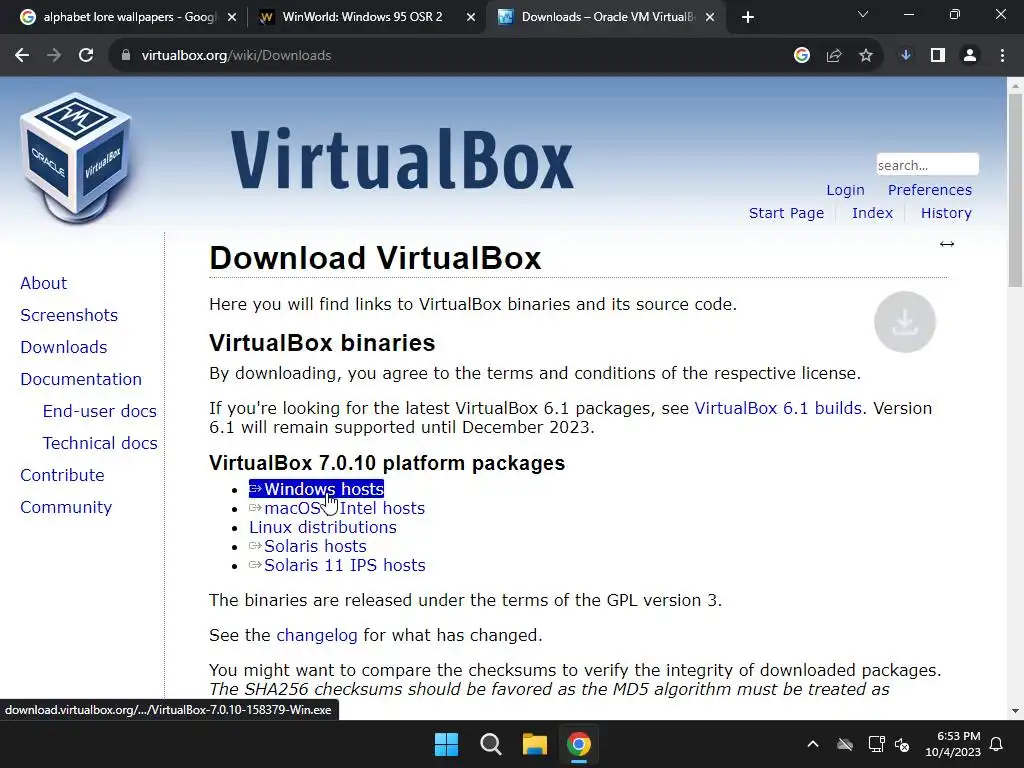Viewport: 1024px width, 768px height.
Task: Open Community in the sidebar
Action: 66,507
